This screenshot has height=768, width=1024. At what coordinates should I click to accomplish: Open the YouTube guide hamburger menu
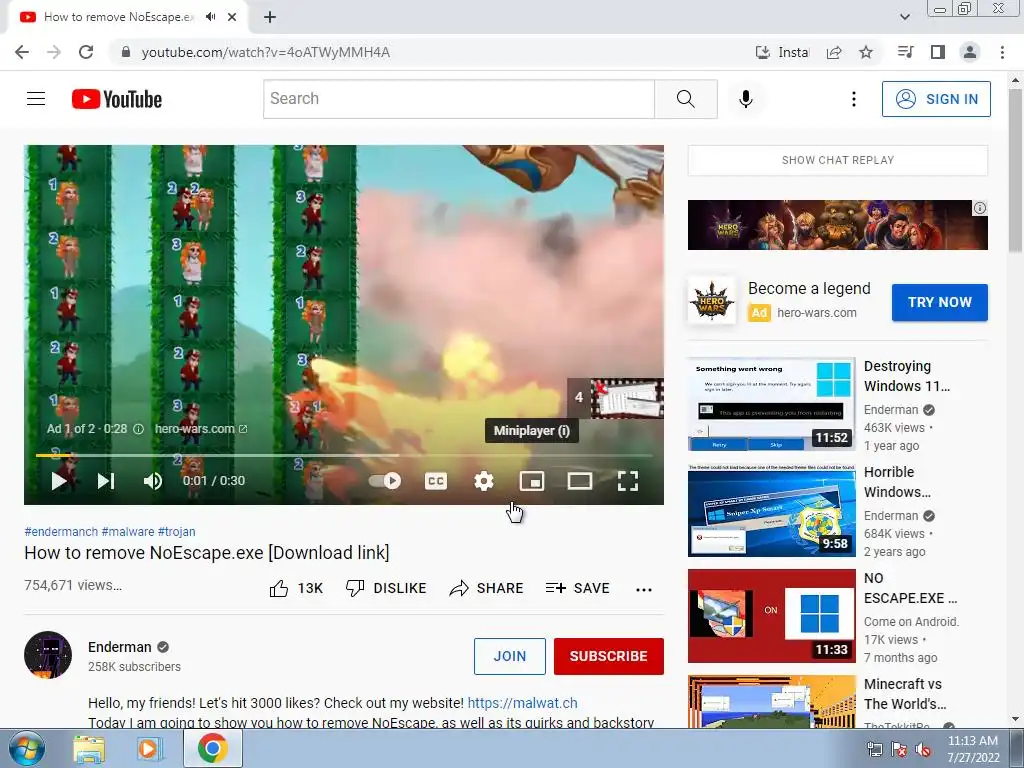click(36, 99)
